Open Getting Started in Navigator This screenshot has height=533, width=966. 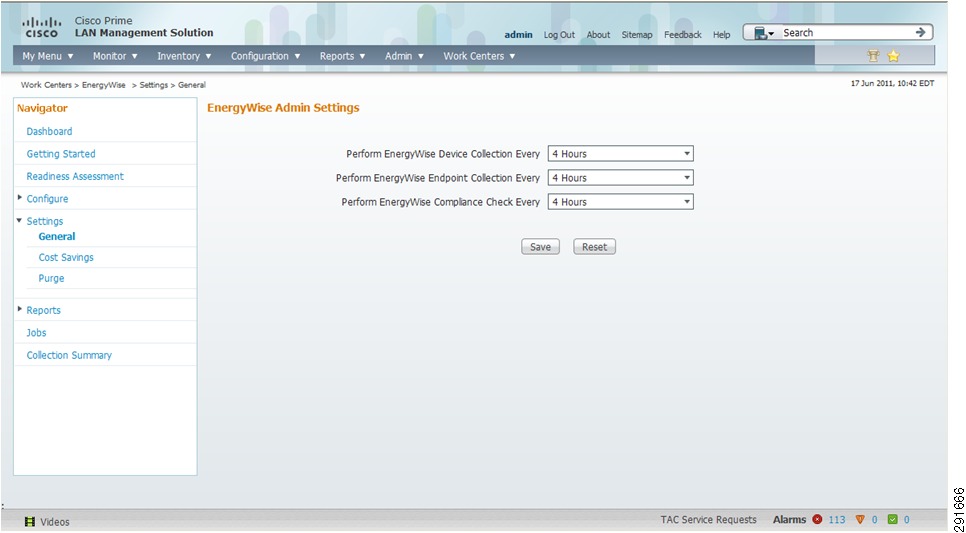61,153
